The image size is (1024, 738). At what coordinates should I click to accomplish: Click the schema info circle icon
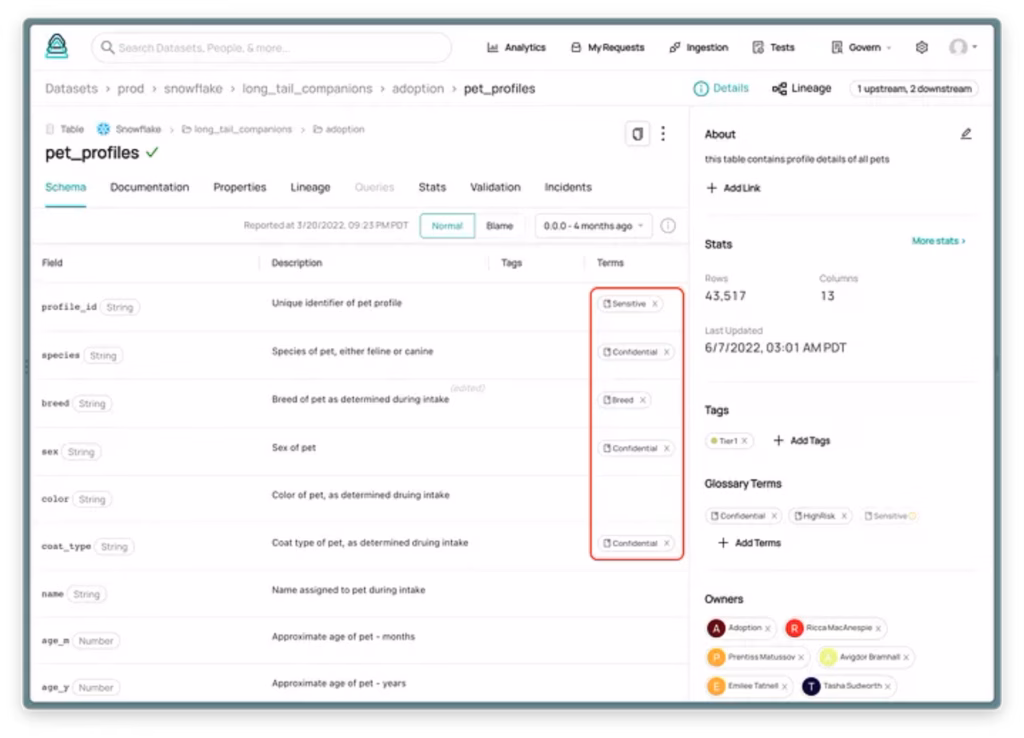pyautogui.click(x=668, y=226)
